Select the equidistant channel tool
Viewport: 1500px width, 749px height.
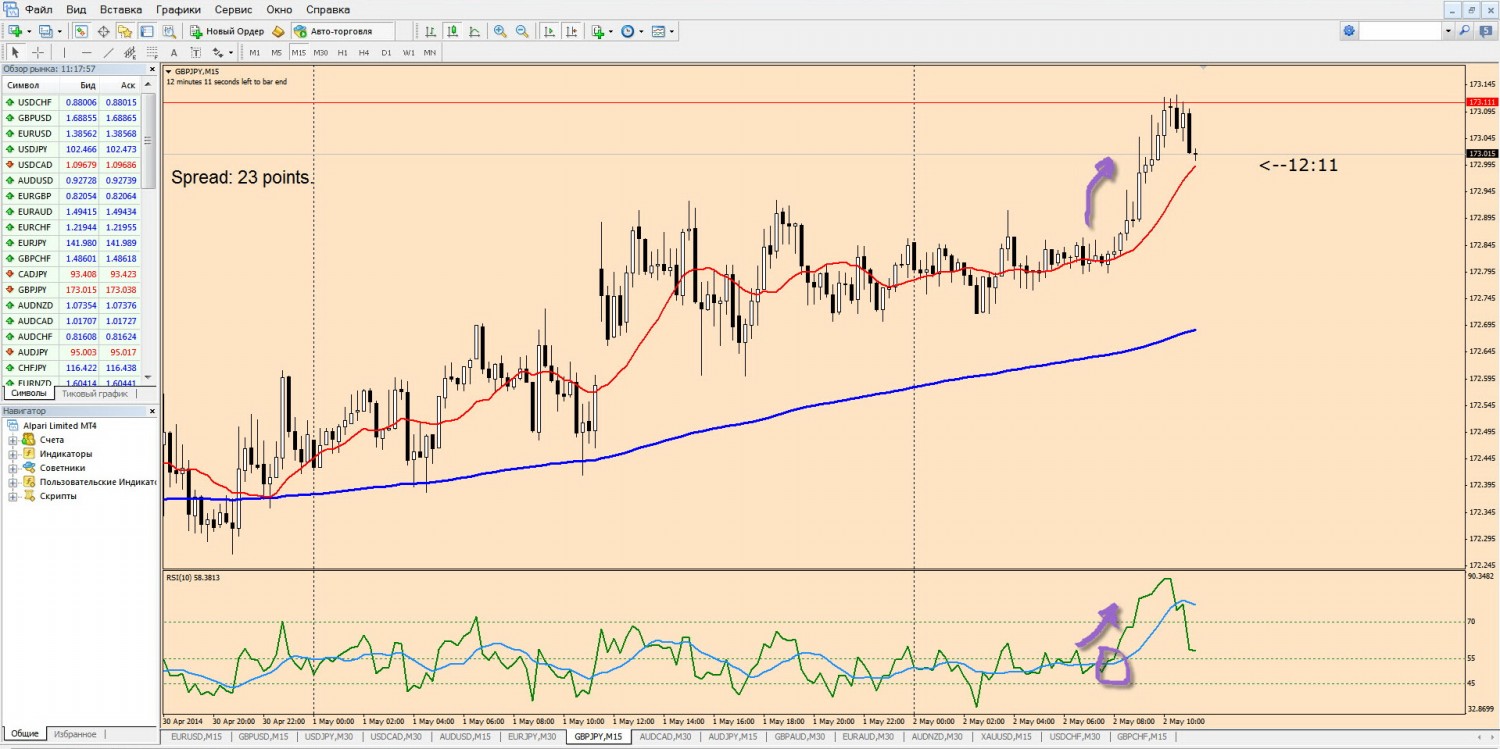(130, 52)
